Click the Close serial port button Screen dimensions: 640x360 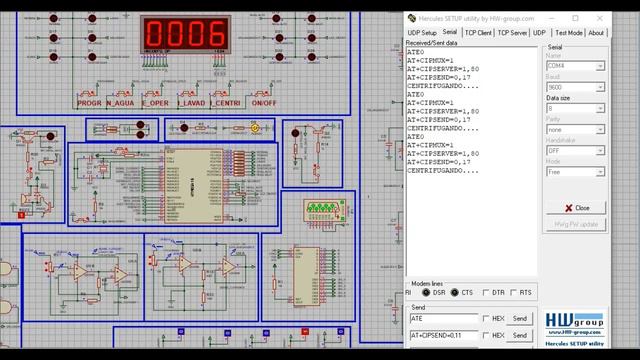576,208
